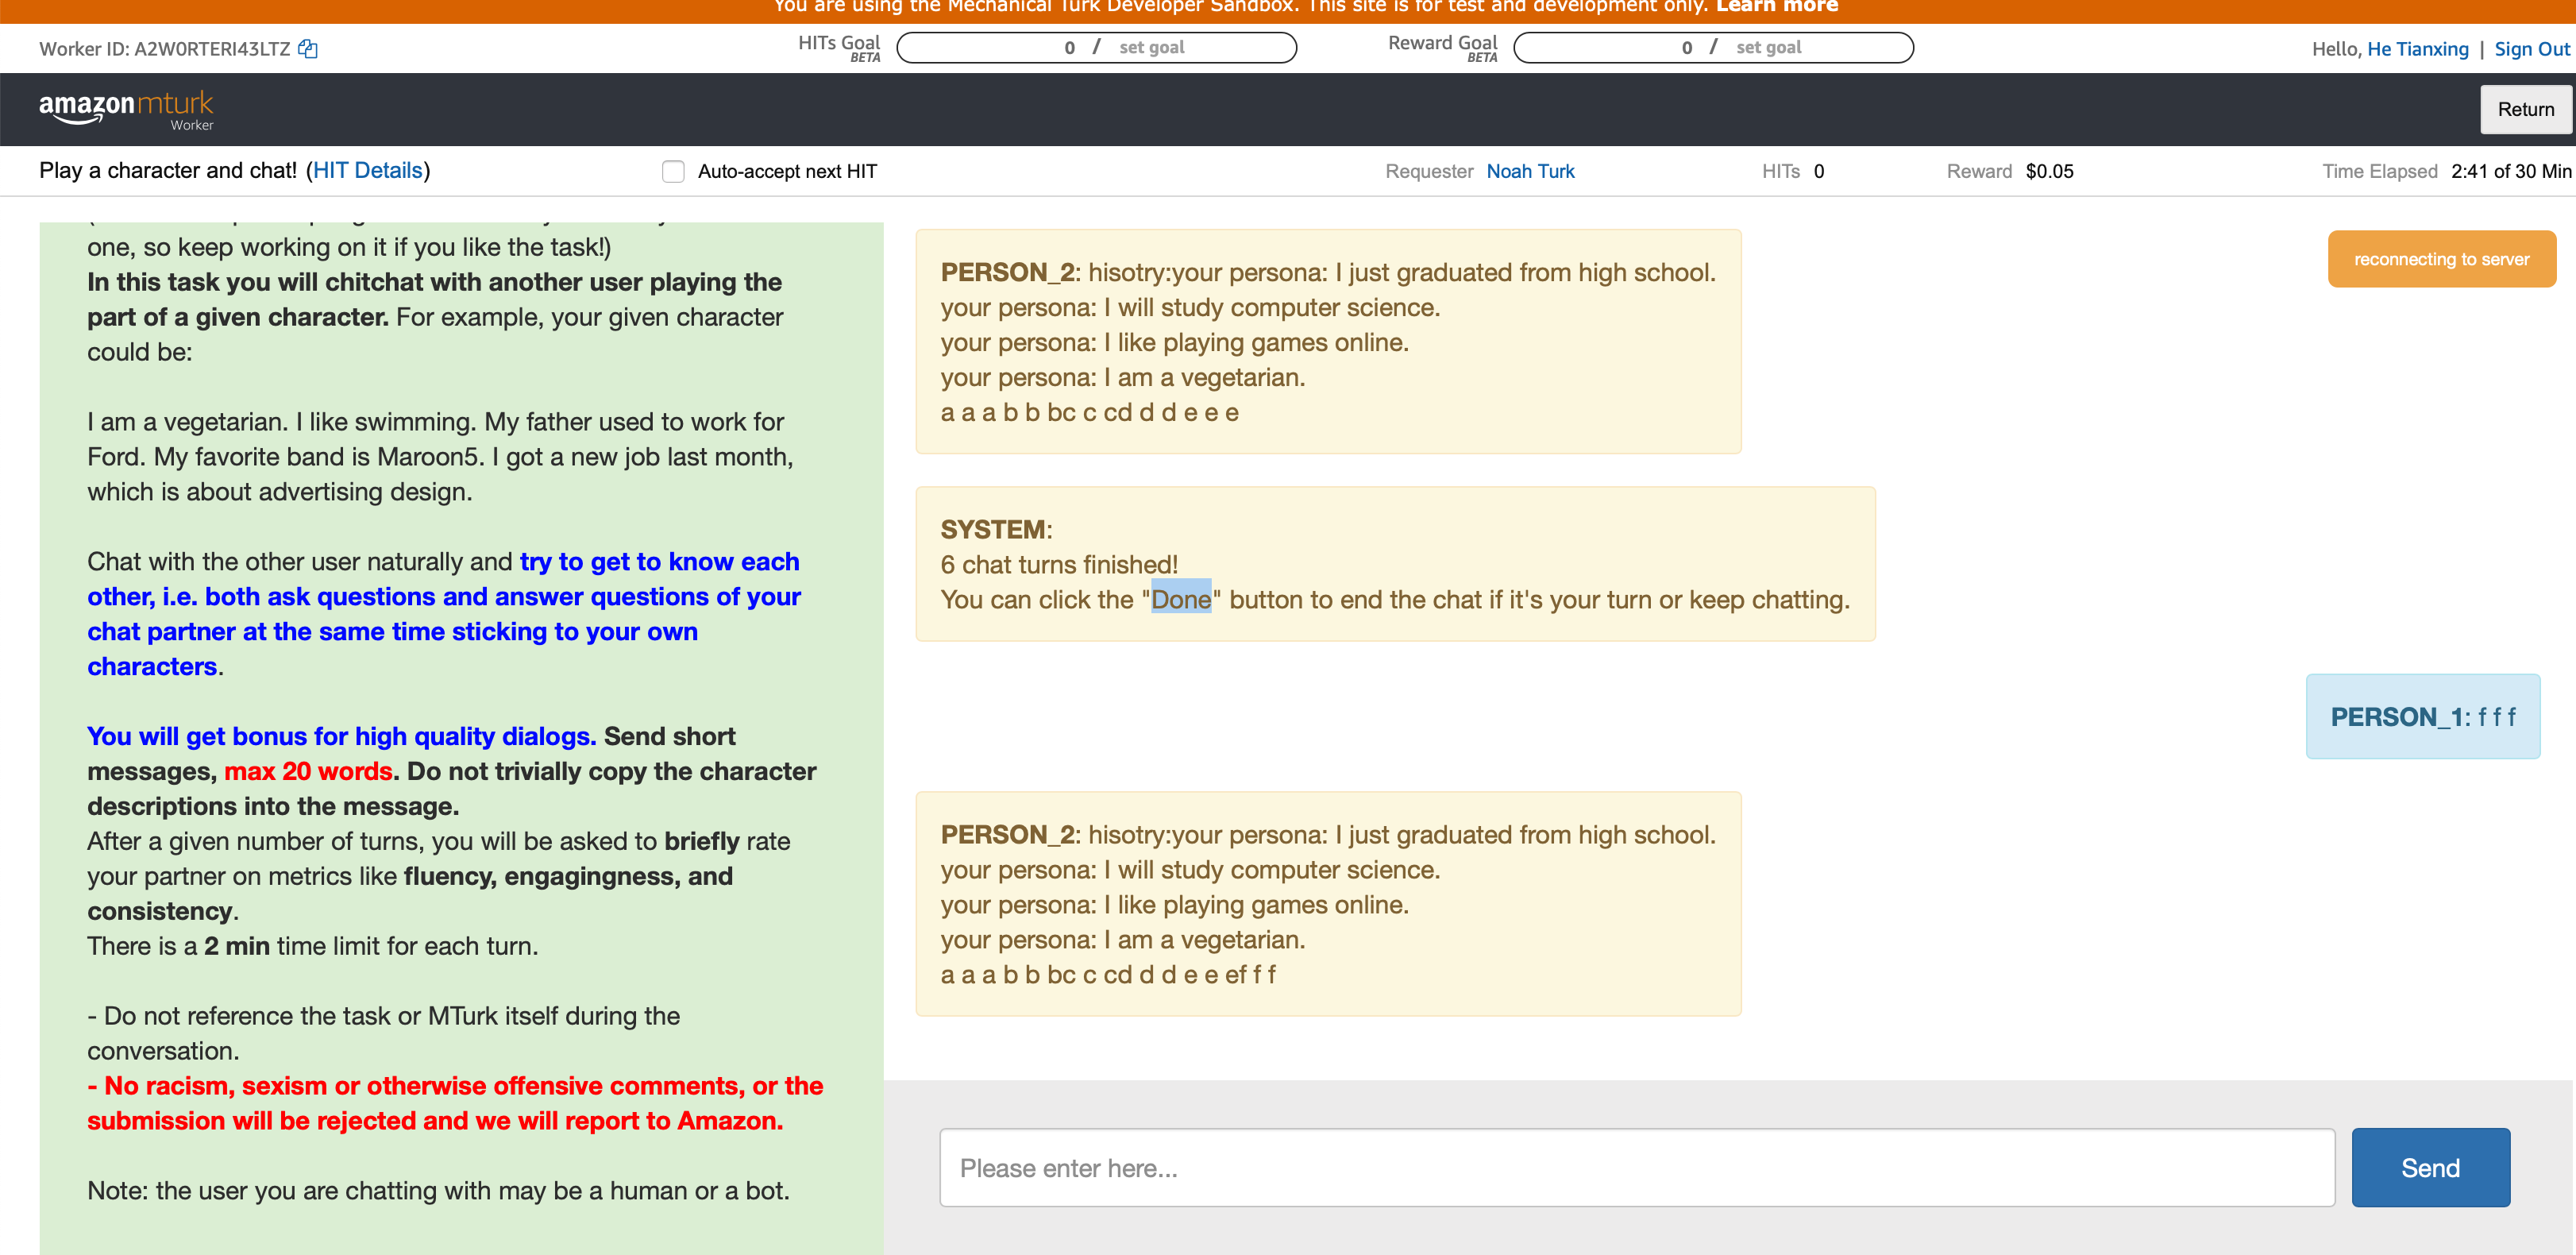
Task: Click the SYSTEM chat turns message panel
Action: 1395,563
